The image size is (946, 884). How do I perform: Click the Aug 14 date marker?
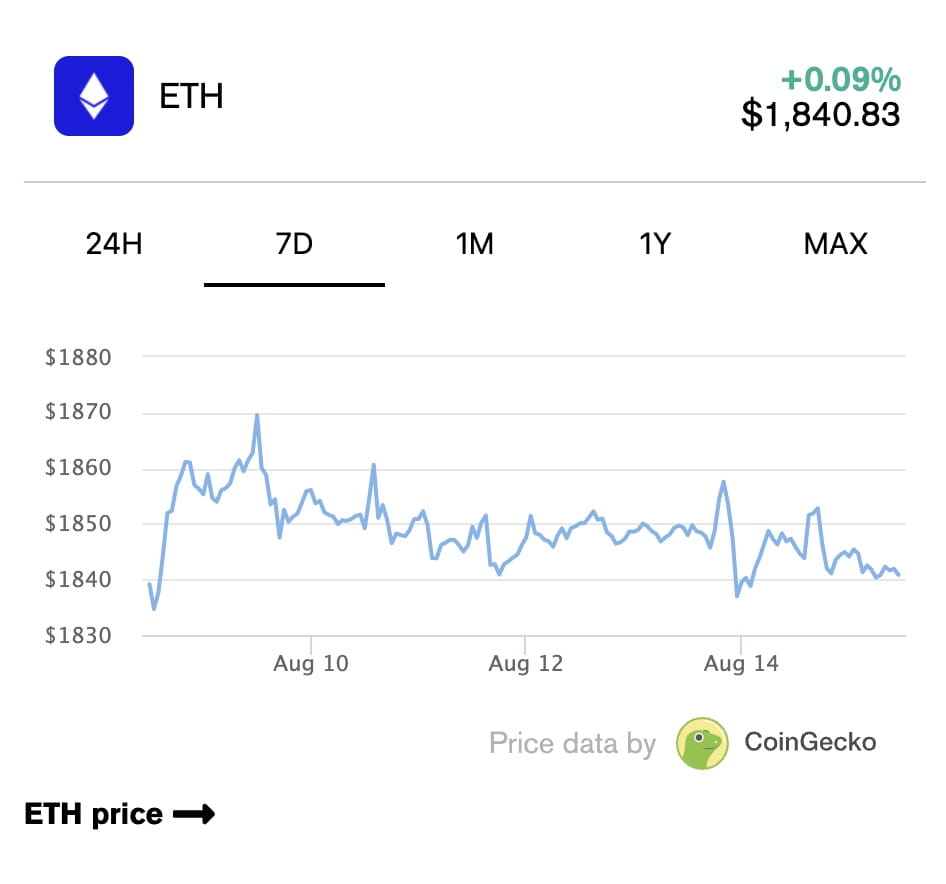click(x=740, y=662)
